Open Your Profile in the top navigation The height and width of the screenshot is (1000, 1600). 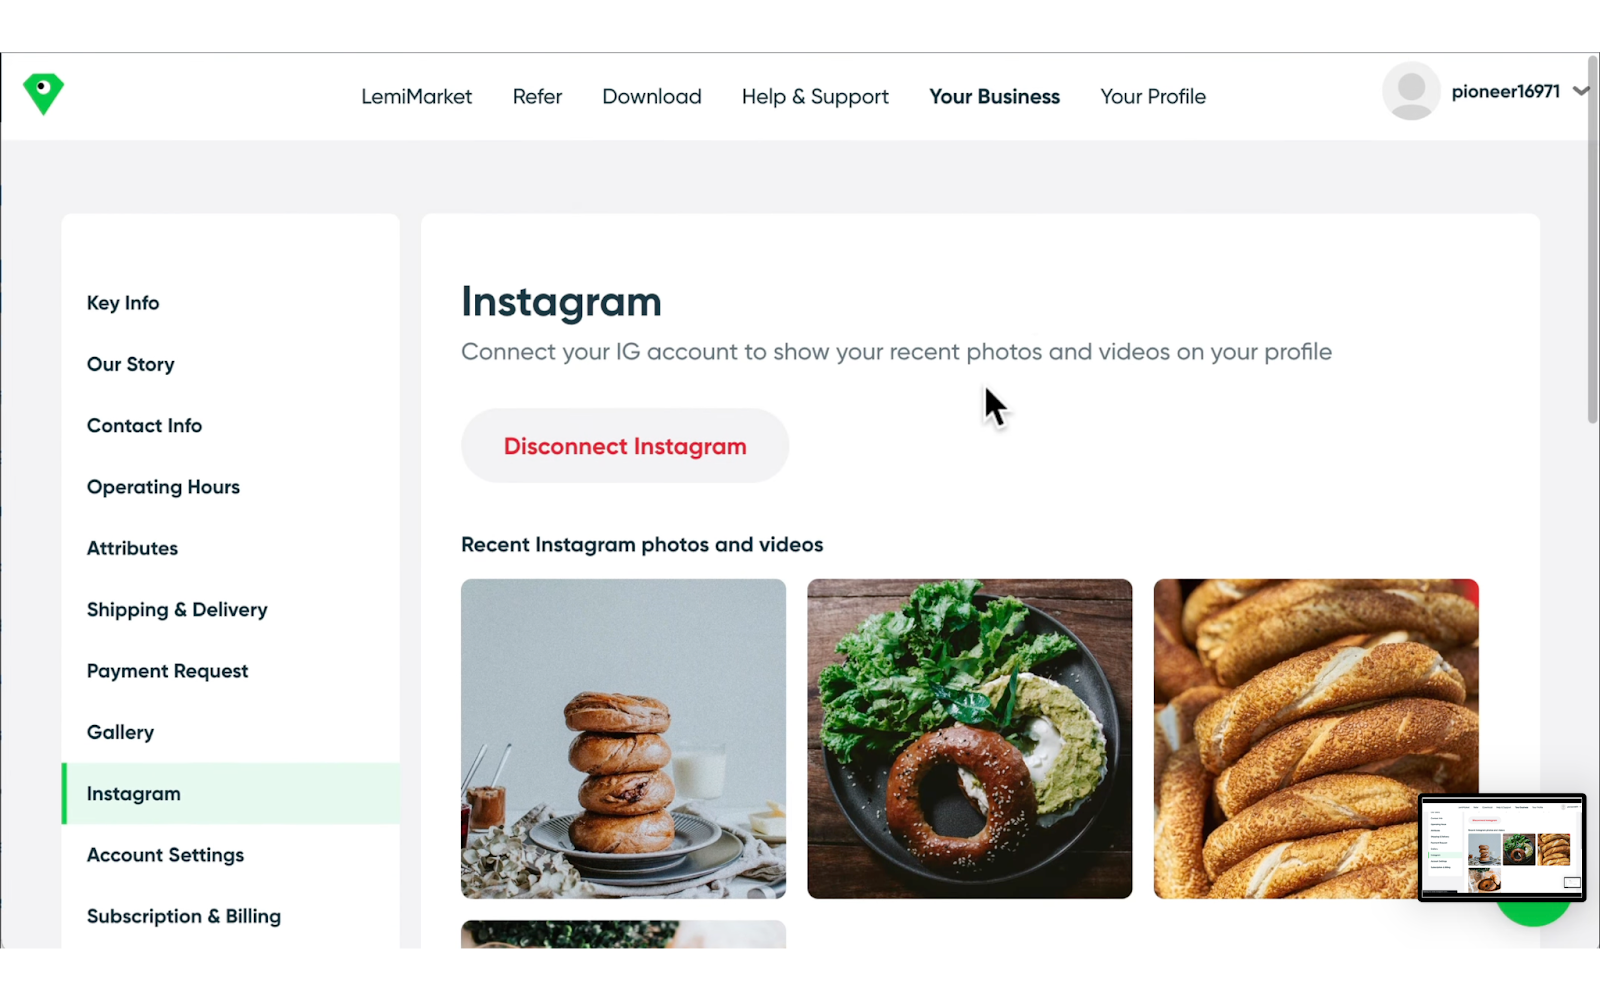[1153, 97]
